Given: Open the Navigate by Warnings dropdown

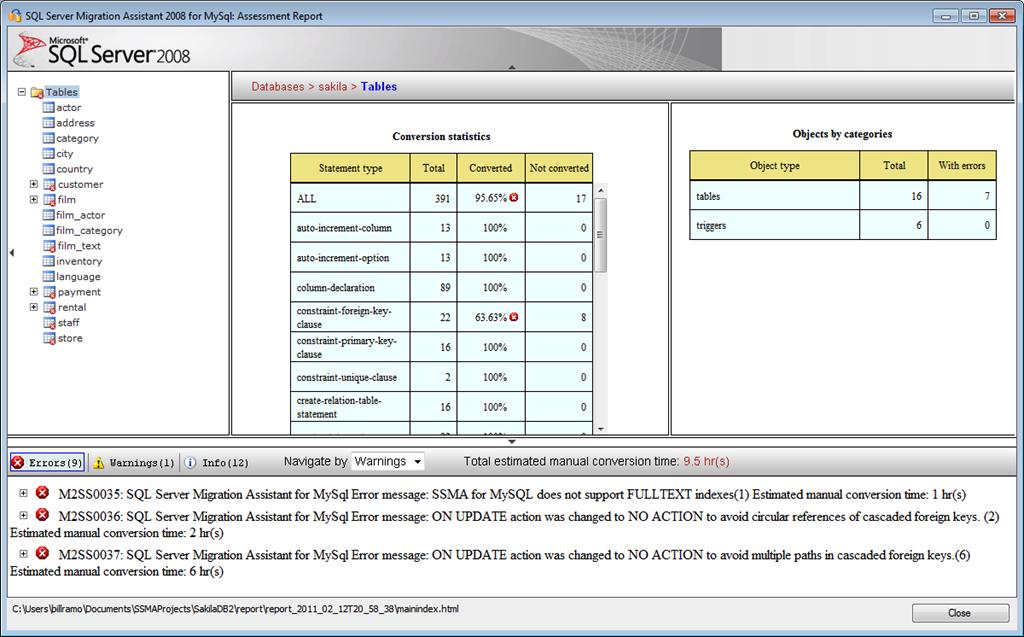Looking at the screenshot, I should (388, 461).
